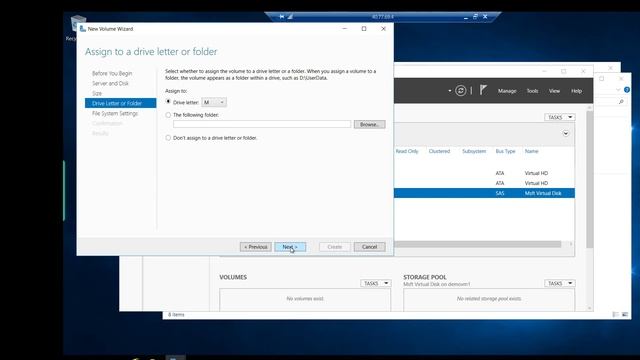Sort by Bus Type column header
640x360 pixels.
pos(505,151)
